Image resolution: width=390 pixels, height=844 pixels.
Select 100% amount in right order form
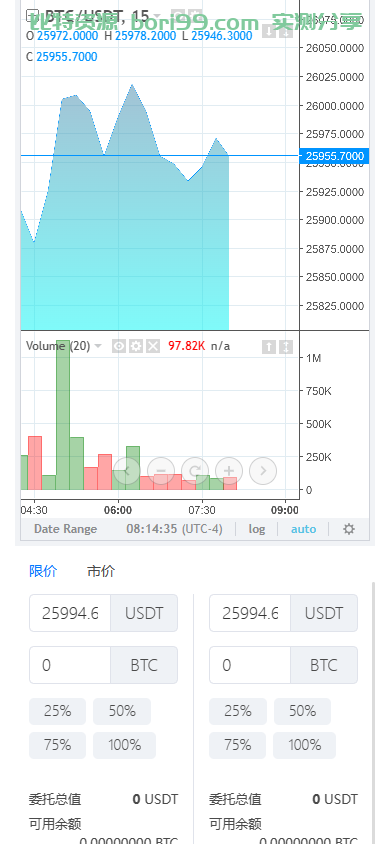pos(304,745)
